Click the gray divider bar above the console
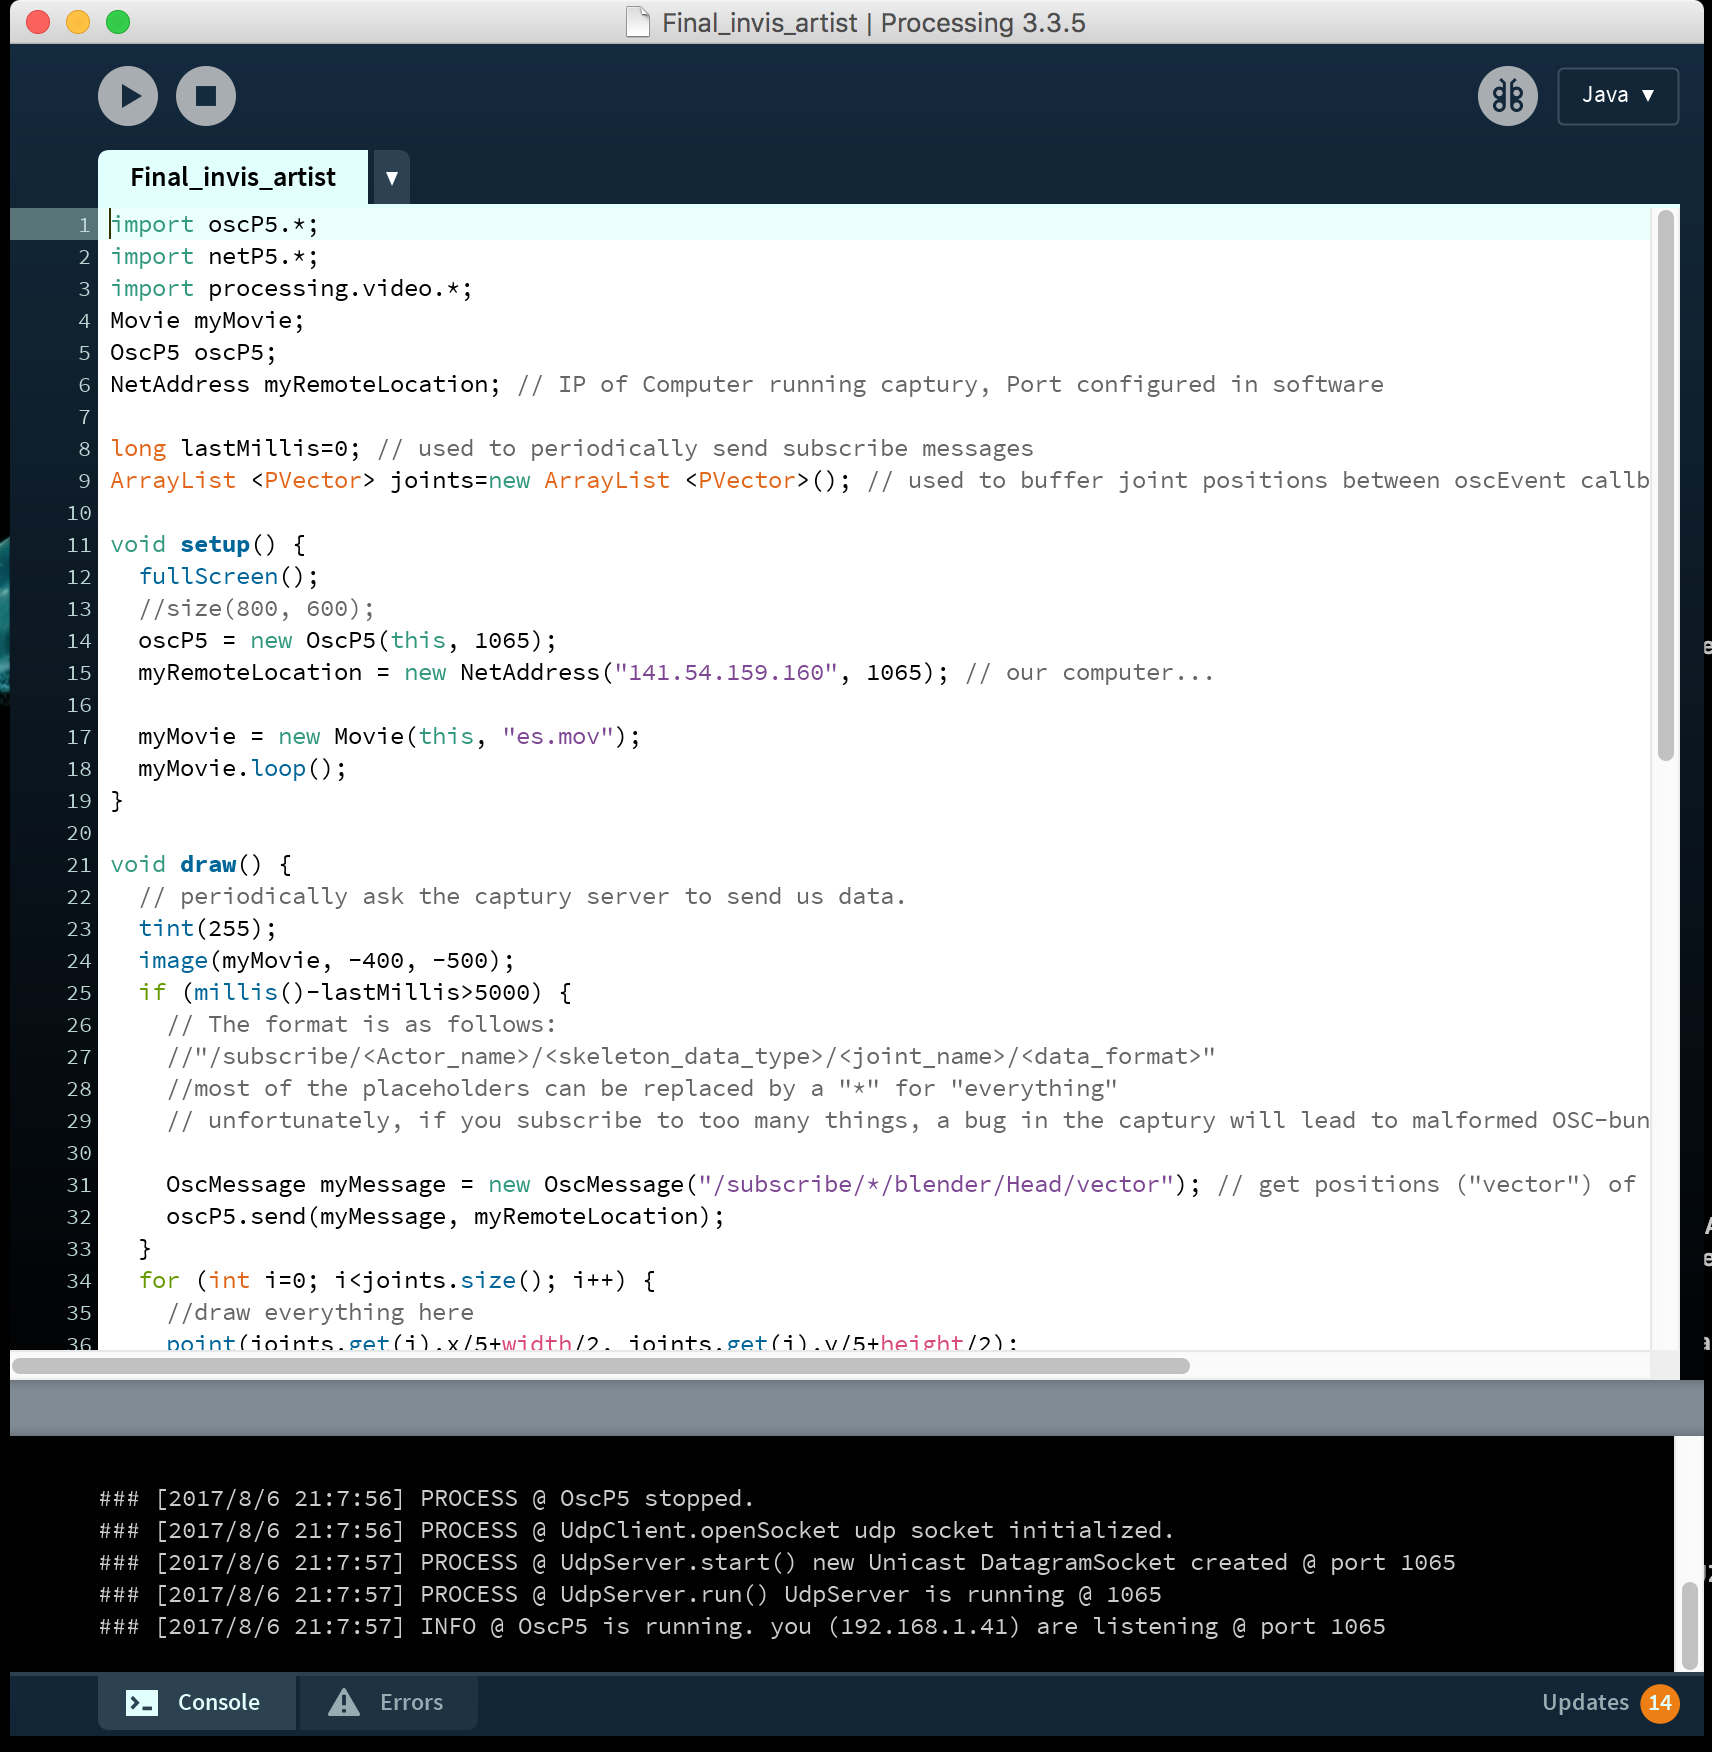The height and width of the screenshot is (1752, 1712). coord(856,1408)
